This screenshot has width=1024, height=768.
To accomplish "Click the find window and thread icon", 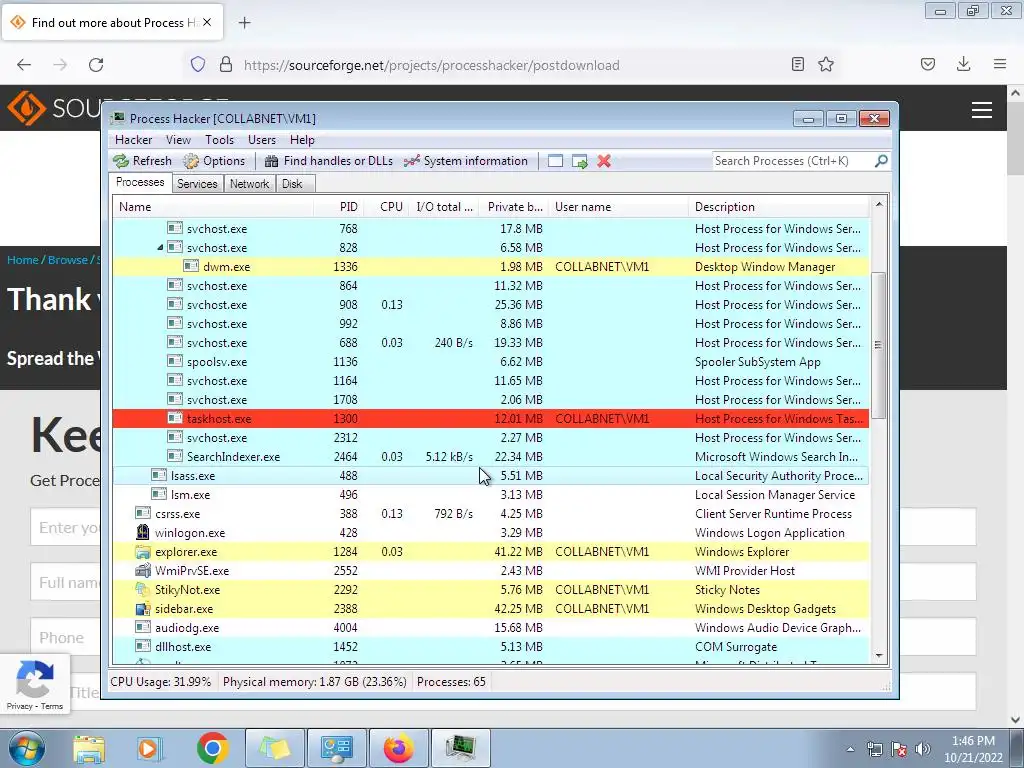I will 579,161.
